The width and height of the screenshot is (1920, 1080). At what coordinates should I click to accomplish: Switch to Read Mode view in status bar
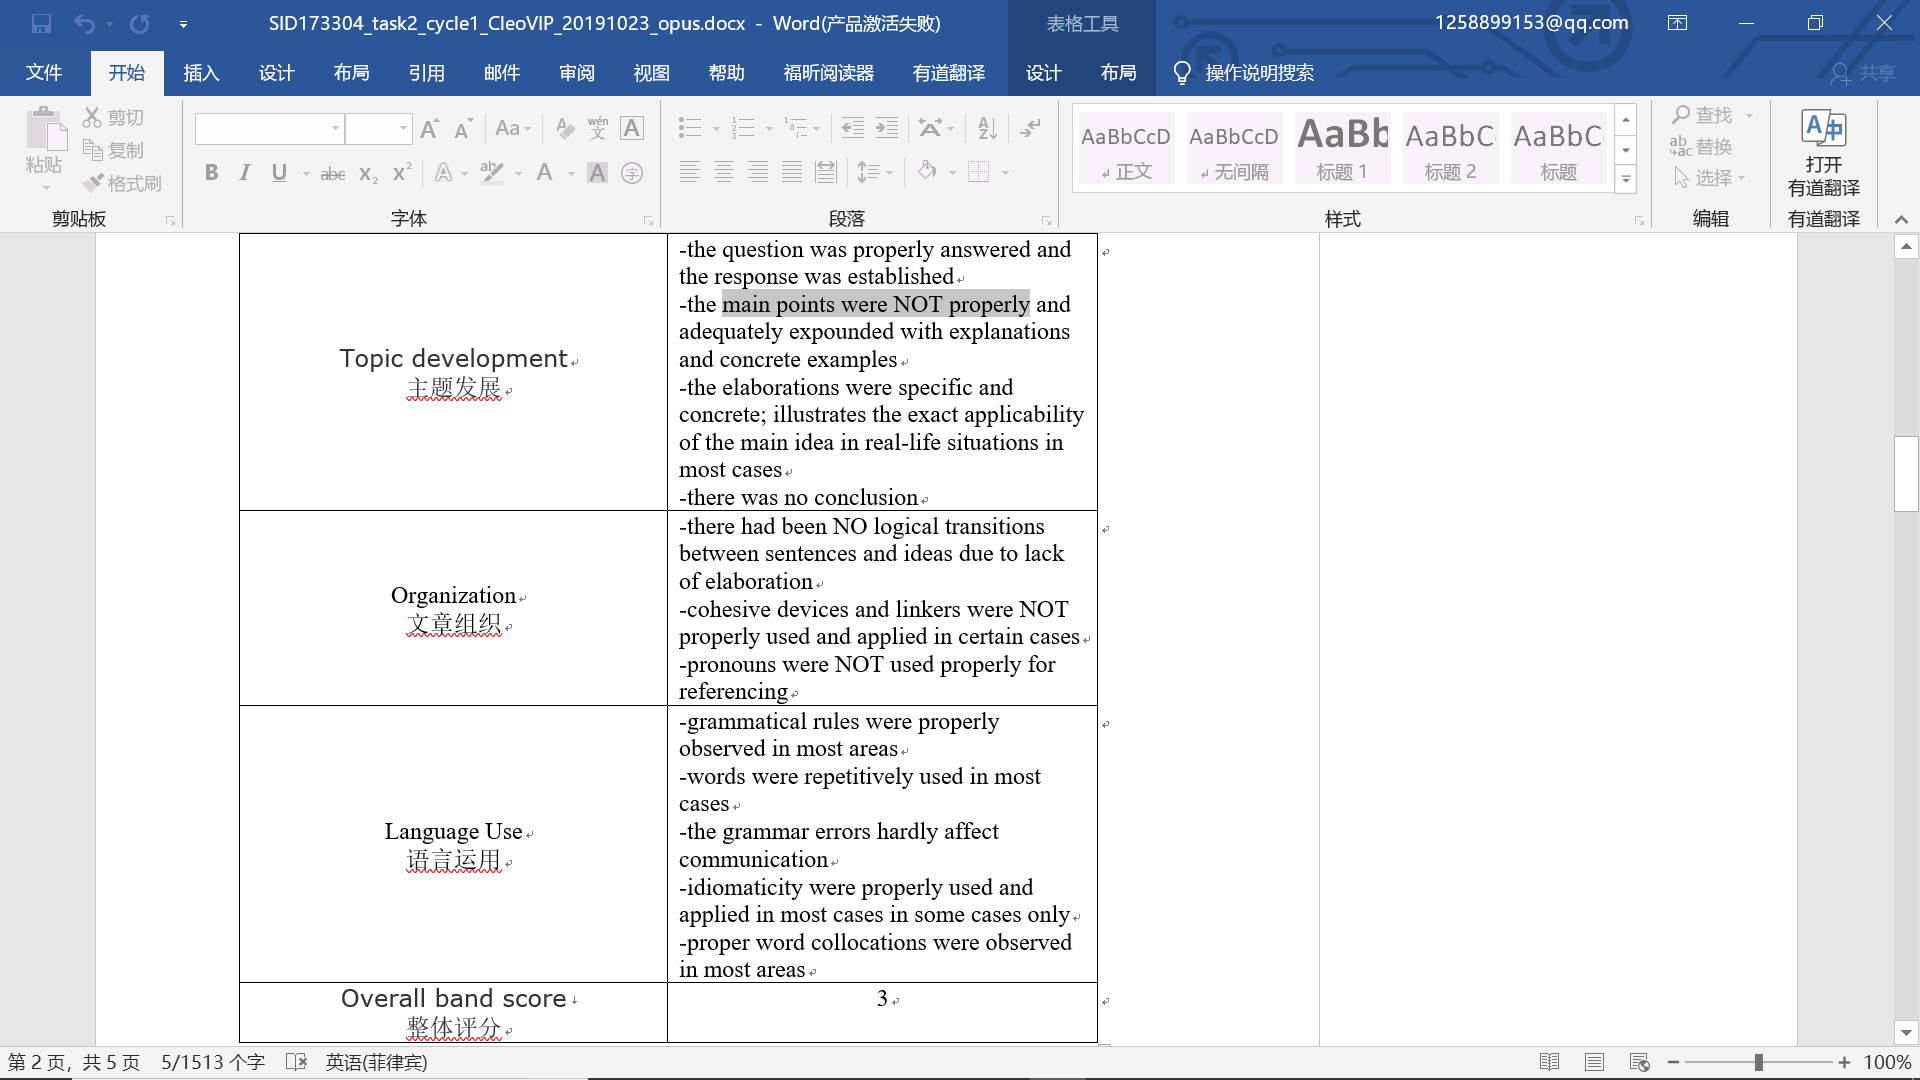(x=1549, y=1062)
